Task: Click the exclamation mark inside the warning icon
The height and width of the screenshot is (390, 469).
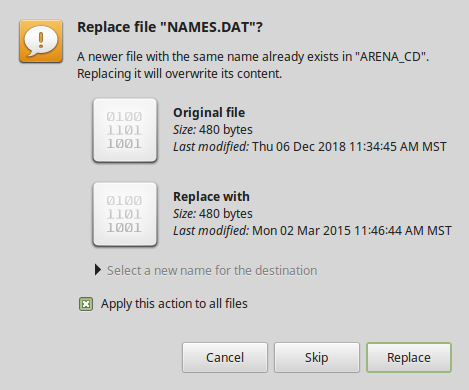Action: pos(41,40)
